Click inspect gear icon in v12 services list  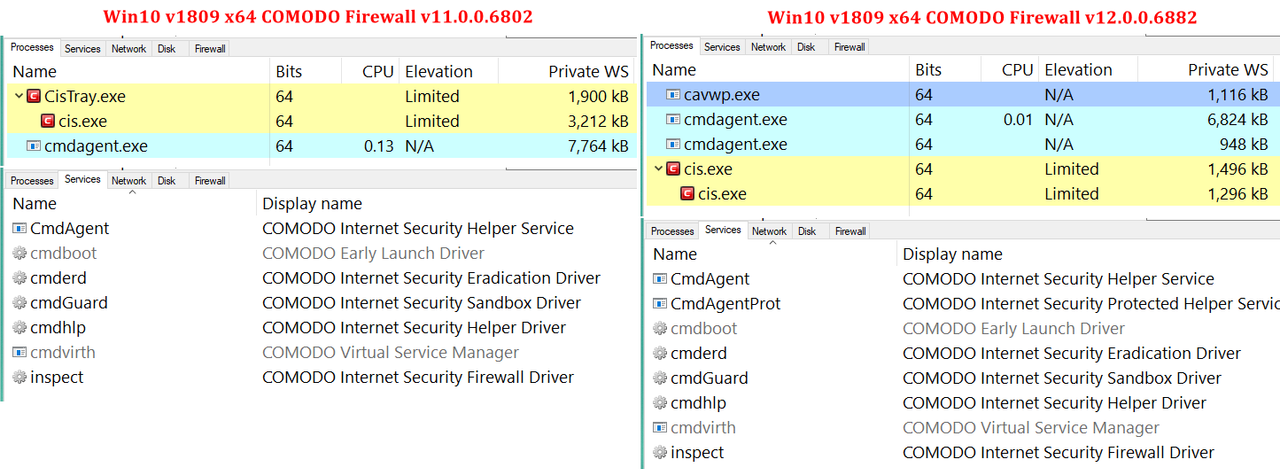click(x=660, y=453)
